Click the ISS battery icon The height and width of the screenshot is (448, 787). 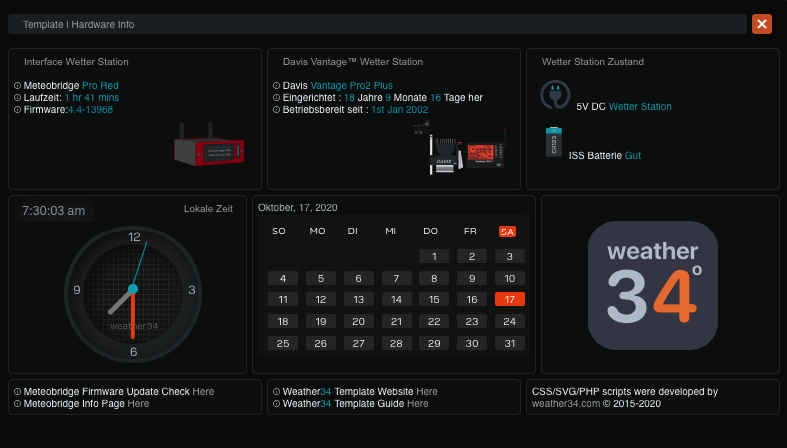(x=554, y=142)
